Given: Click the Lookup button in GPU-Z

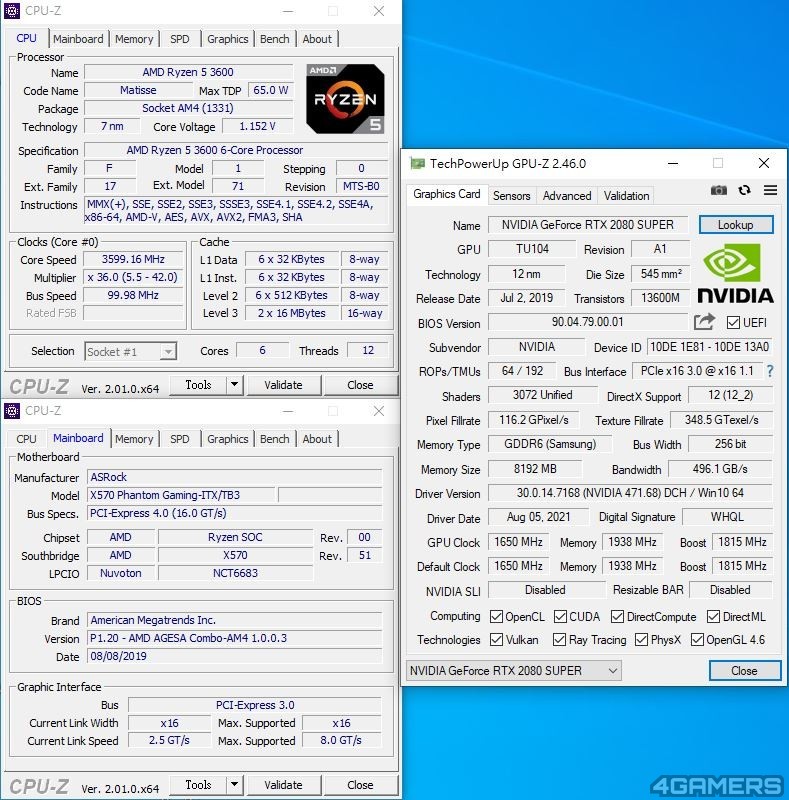Looking at the screenshot, I should point(735,224).
